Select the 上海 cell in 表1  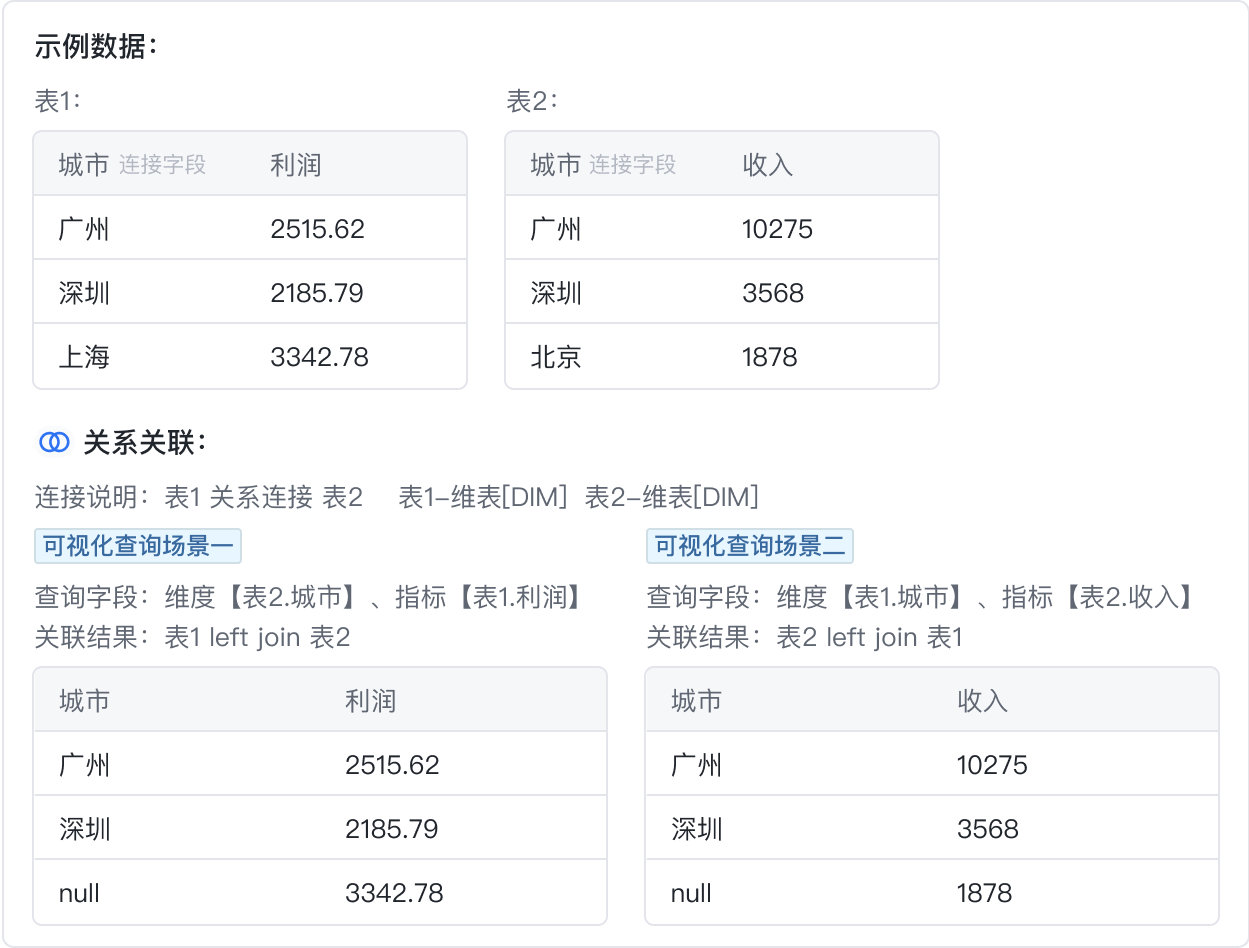[84, 357]
